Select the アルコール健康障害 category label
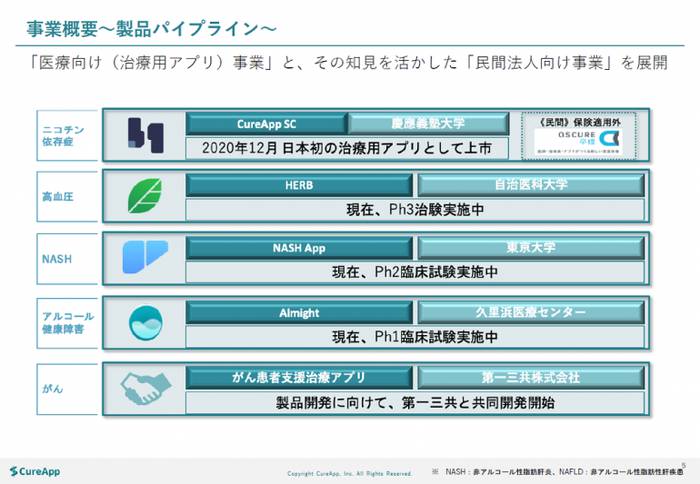Screen dimensions: 700x484 click(x=68, y=323)
